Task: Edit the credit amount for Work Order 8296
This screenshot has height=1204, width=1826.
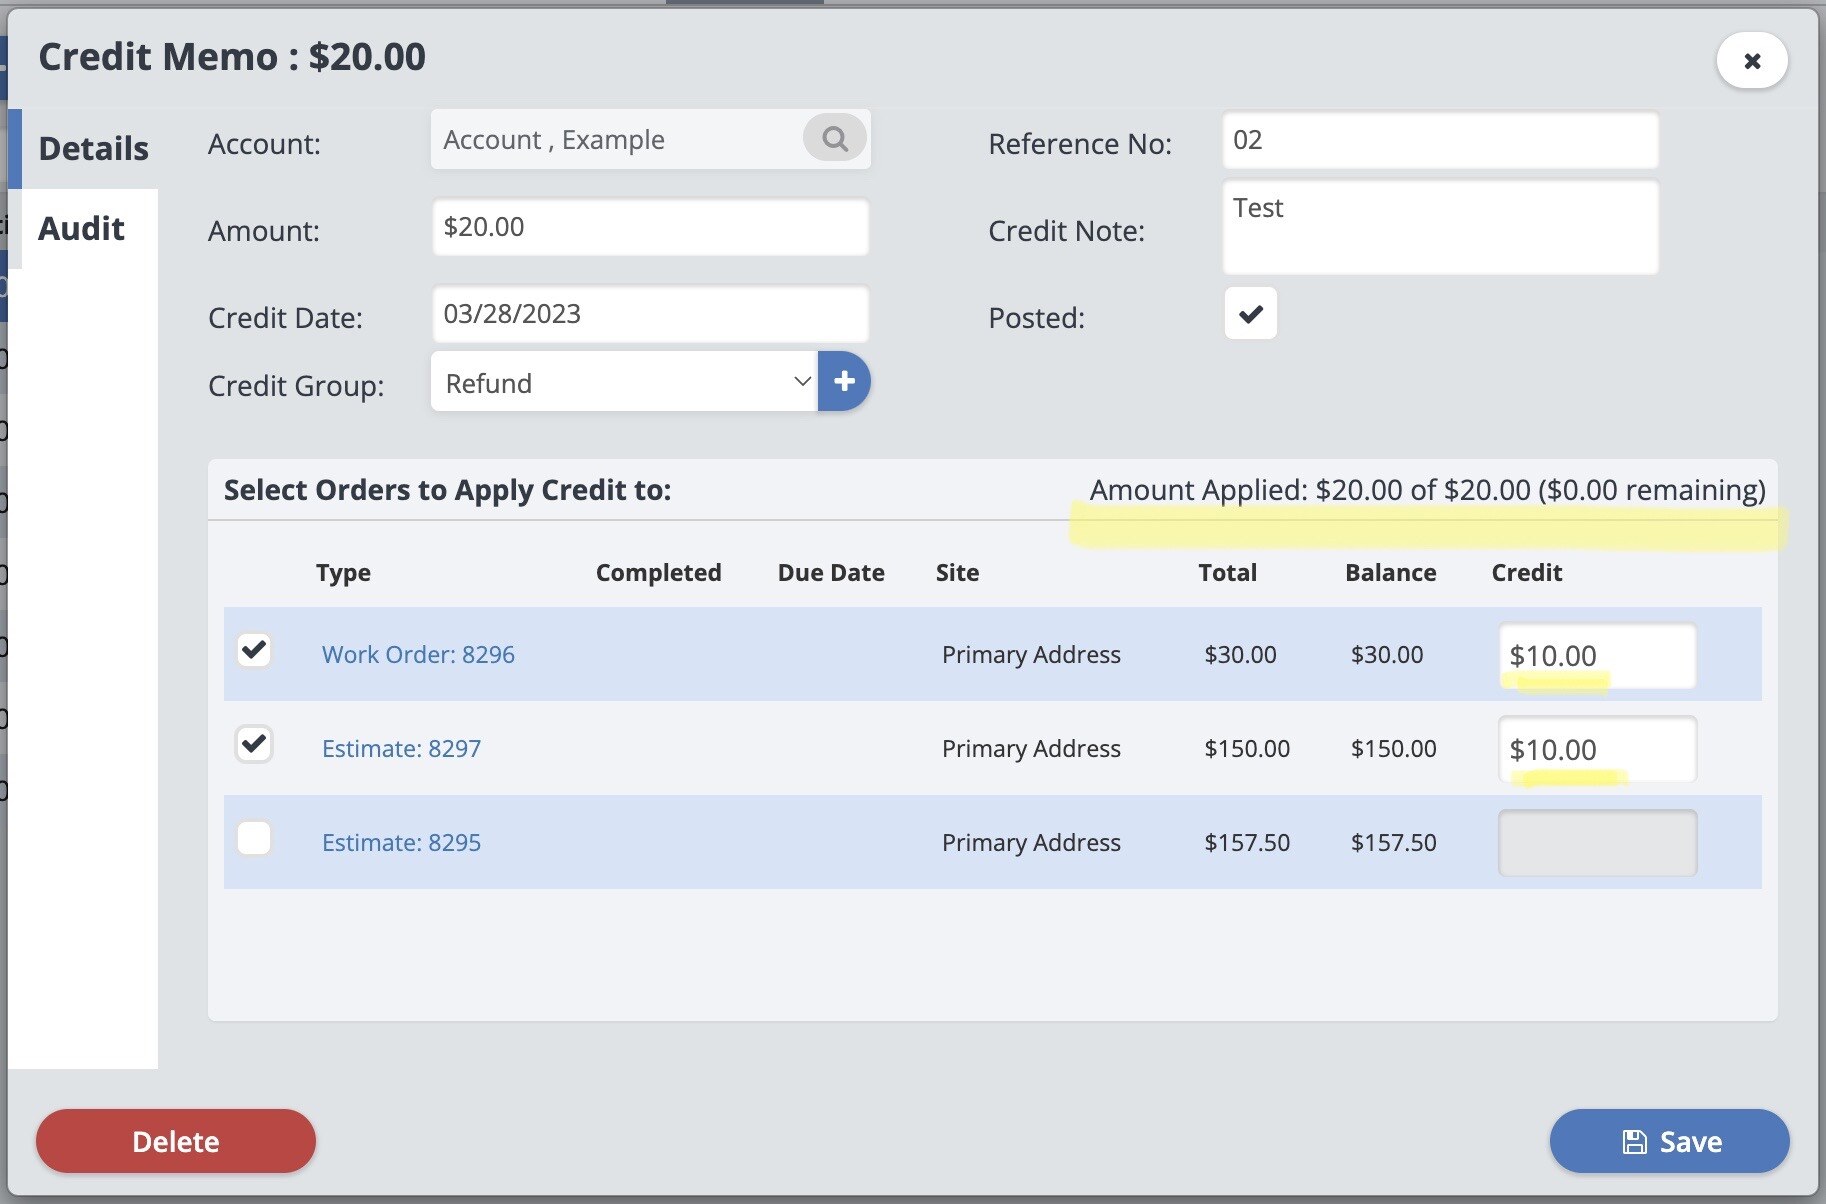Action: 1597,656
